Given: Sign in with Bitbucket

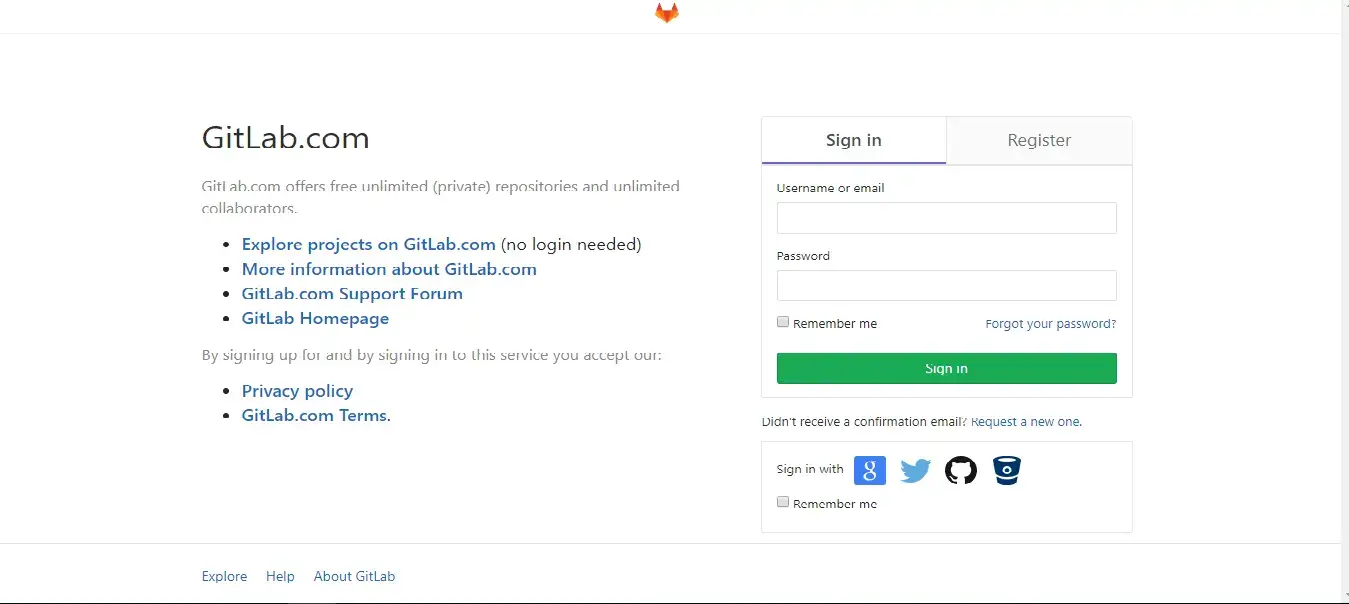Looking at the screenshot, I should point(1006,470).
